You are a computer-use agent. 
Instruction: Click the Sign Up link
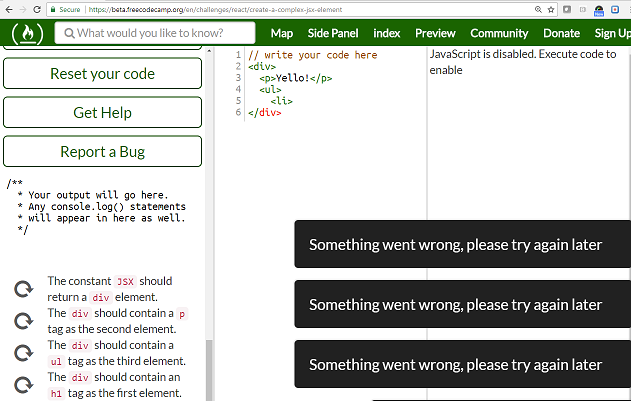coord(612,33)
